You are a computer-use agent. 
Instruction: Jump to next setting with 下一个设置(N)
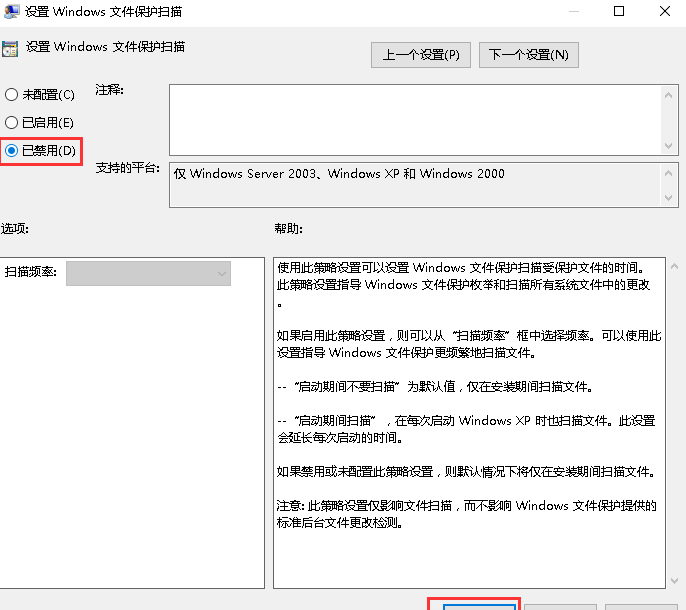tap(529, 55)
